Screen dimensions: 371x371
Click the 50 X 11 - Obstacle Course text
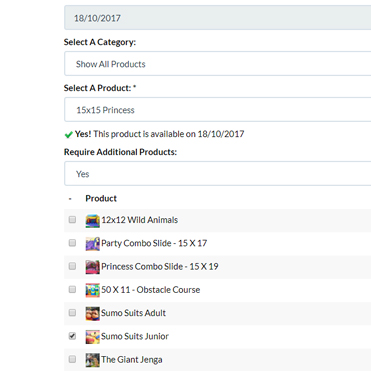[x=151, y=290]
